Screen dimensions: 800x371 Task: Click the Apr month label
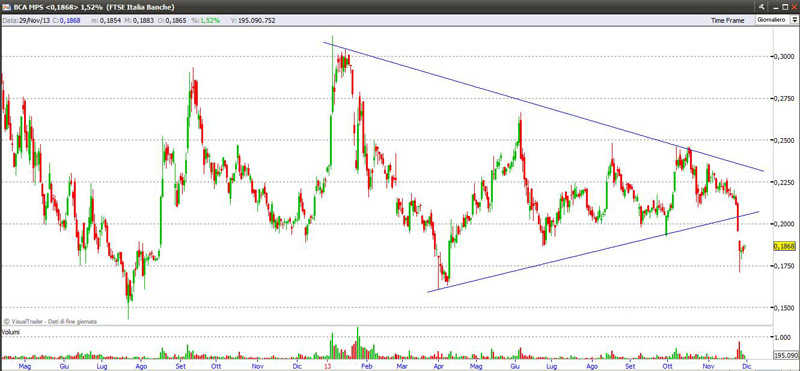click(438, 366)
